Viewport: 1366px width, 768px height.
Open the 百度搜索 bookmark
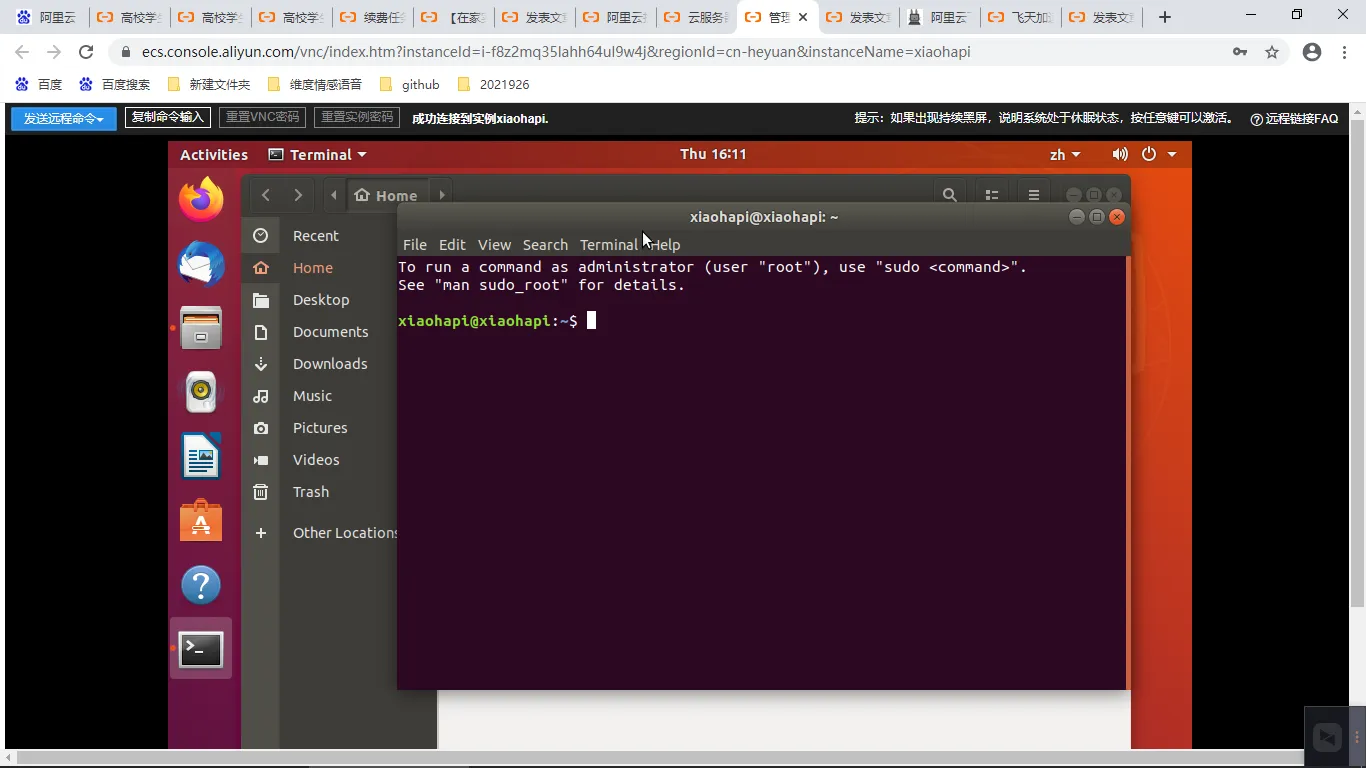115,84
